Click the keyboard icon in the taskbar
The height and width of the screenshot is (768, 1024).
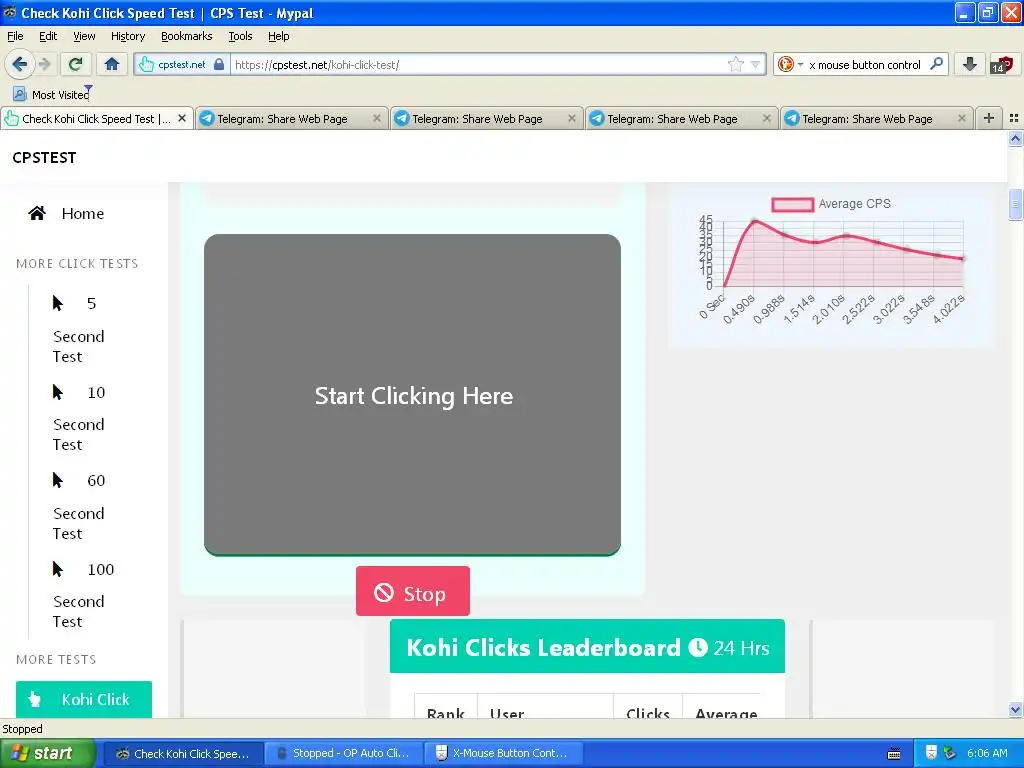point(894,754)
